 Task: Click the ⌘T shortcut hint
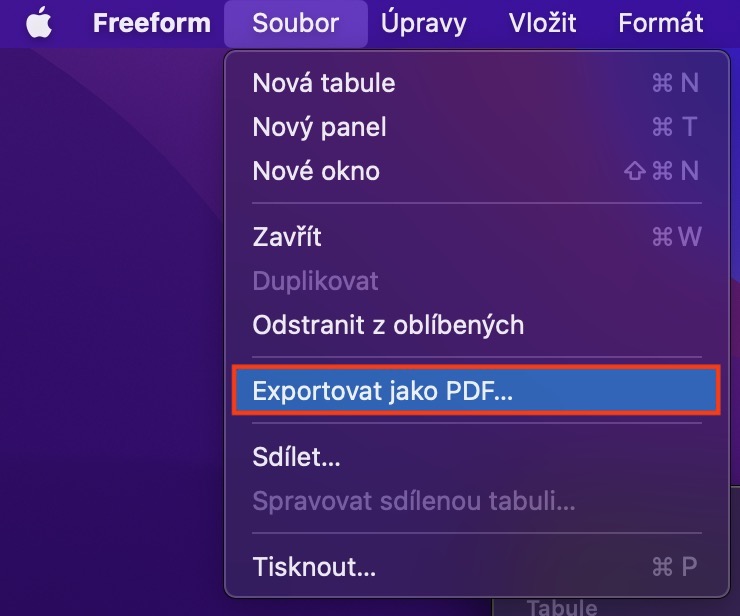(x=675, y=127)
